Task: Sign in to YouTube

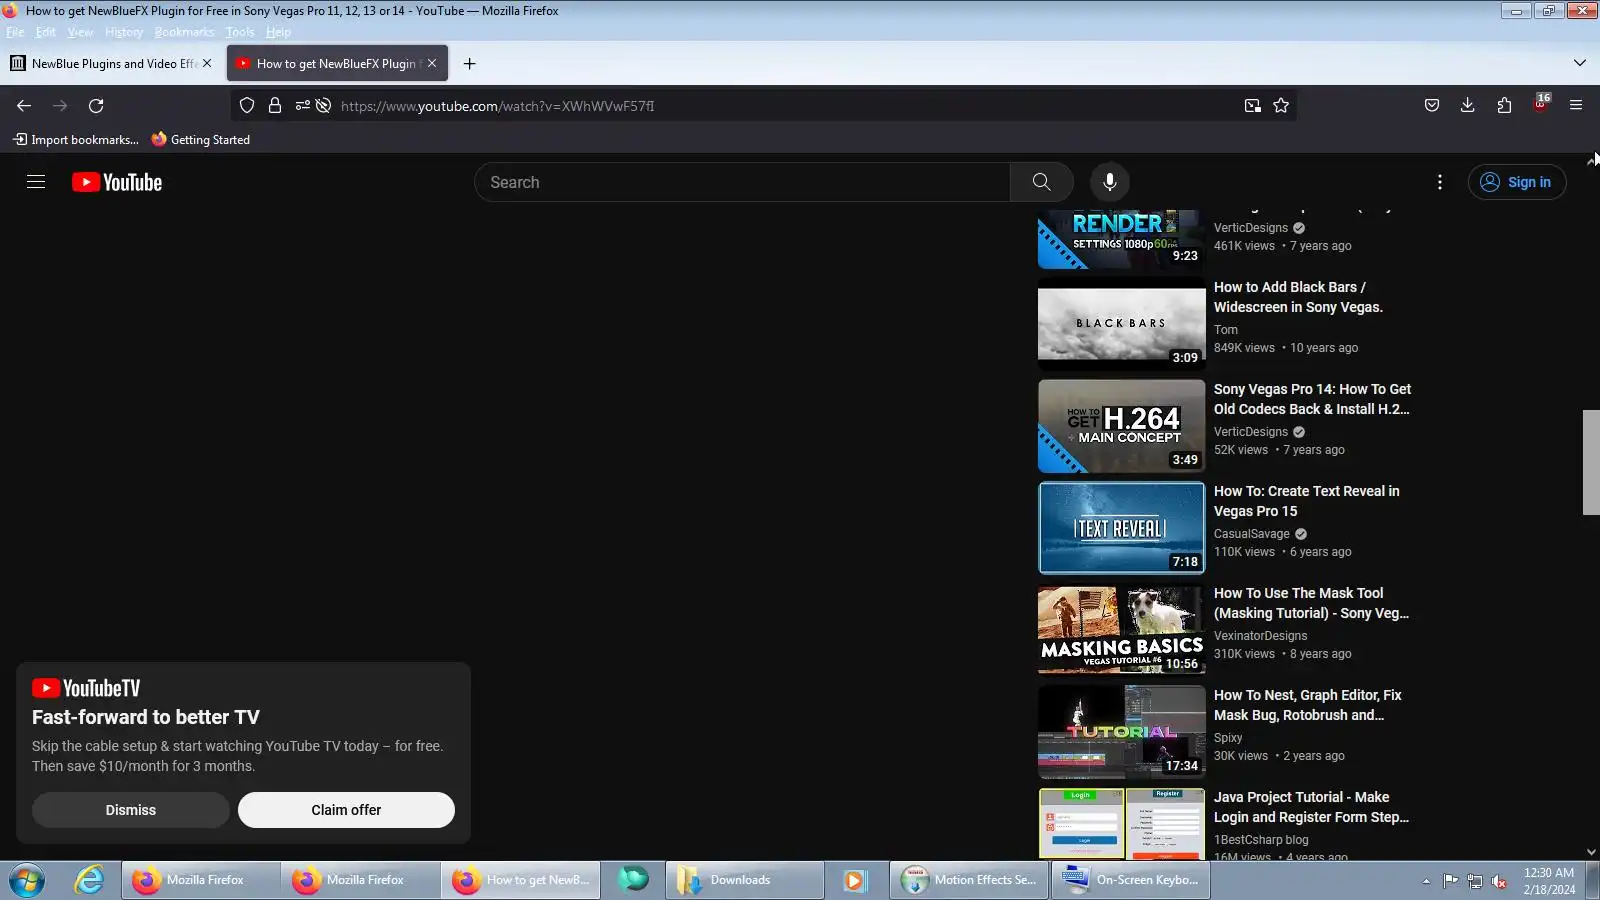Action: [x=1517, y=182]
